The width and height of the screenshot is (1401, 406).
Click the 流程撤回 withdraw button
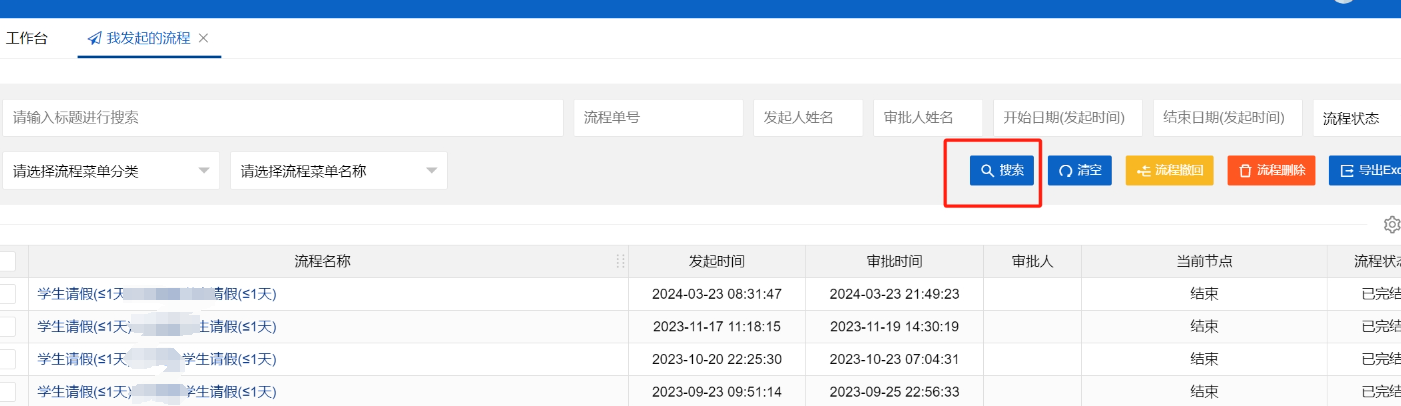(1169, 171)
